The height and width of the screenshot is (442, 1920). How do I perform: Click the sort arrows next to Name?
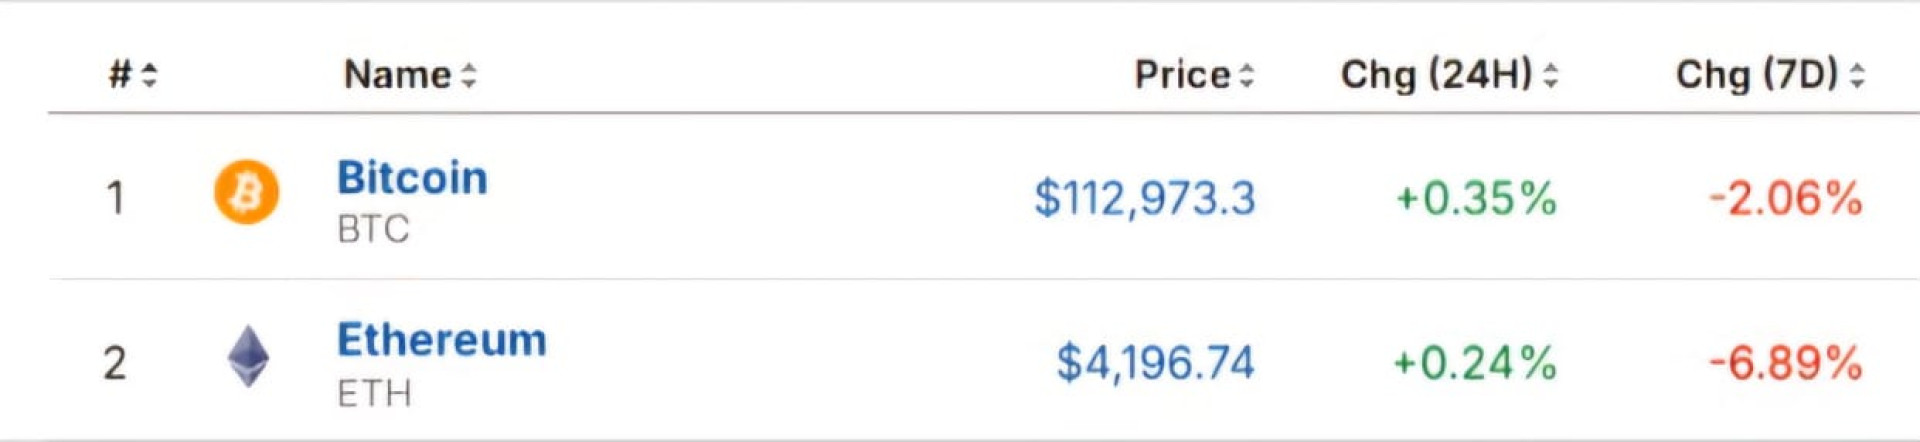(469, 75)
